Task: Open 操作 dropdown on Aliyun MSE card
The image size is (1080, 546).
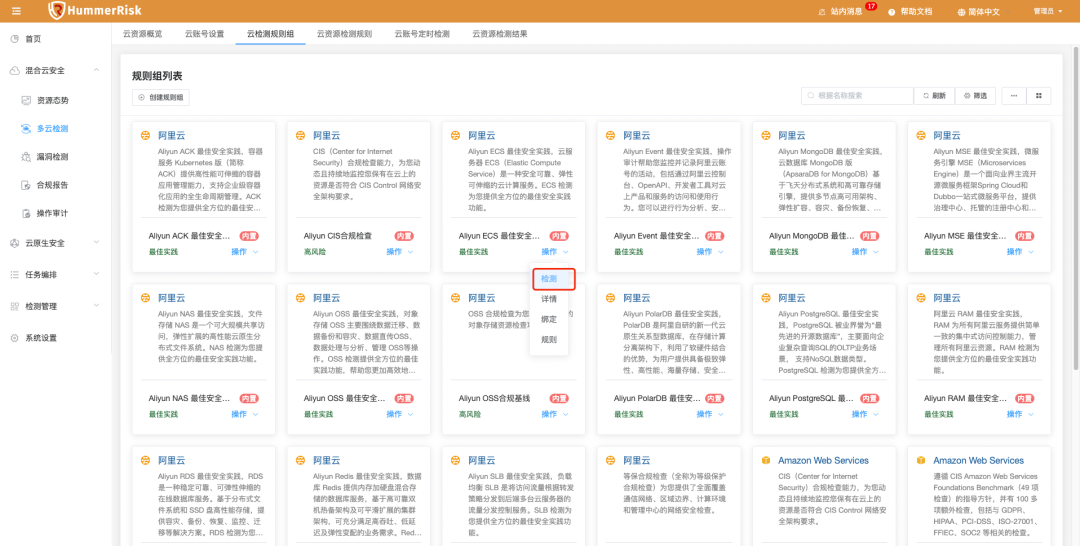Action: pos(1020,252)
